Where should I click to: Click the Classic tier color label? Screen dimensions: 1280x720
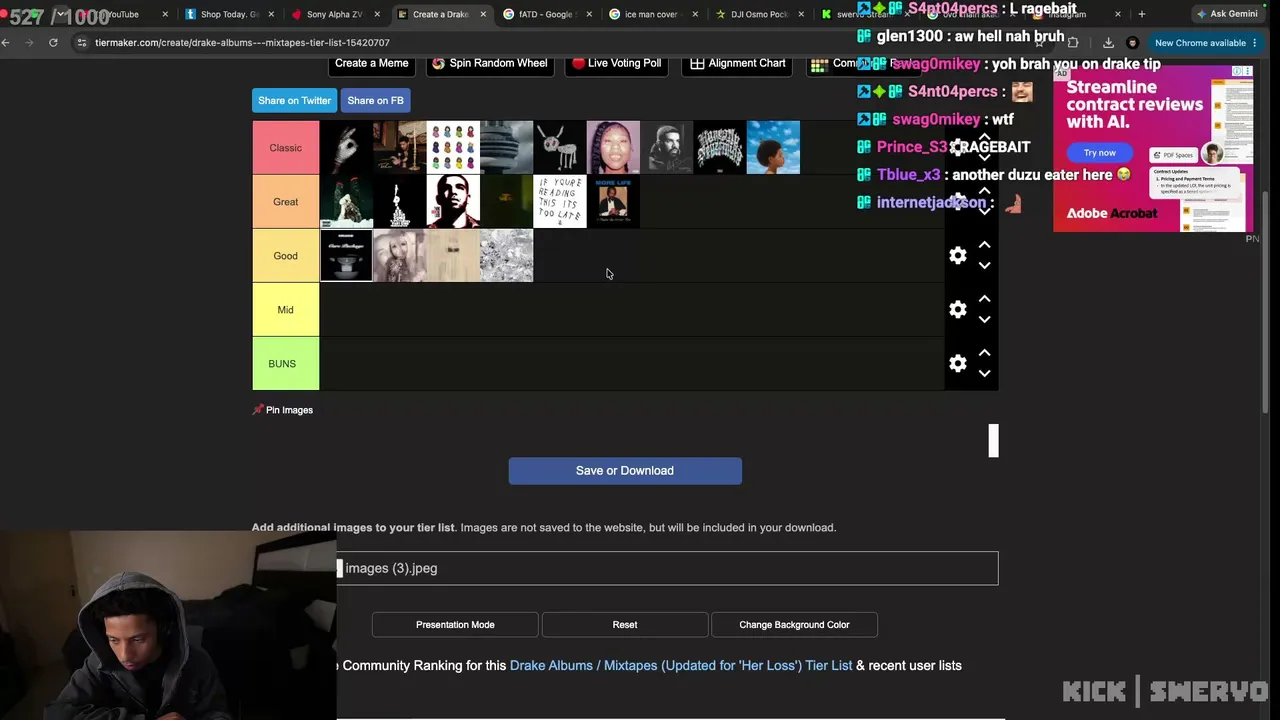coord(286,148)
